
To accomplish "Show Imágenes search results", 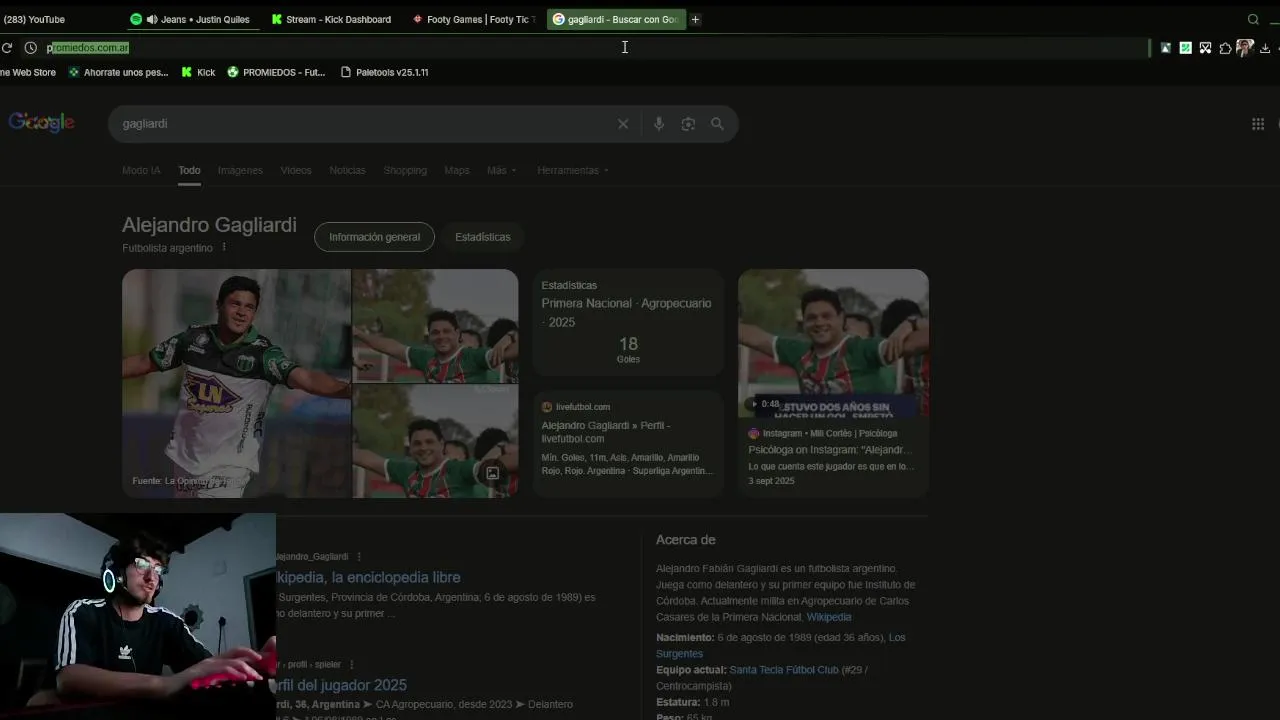I will 240,170.
